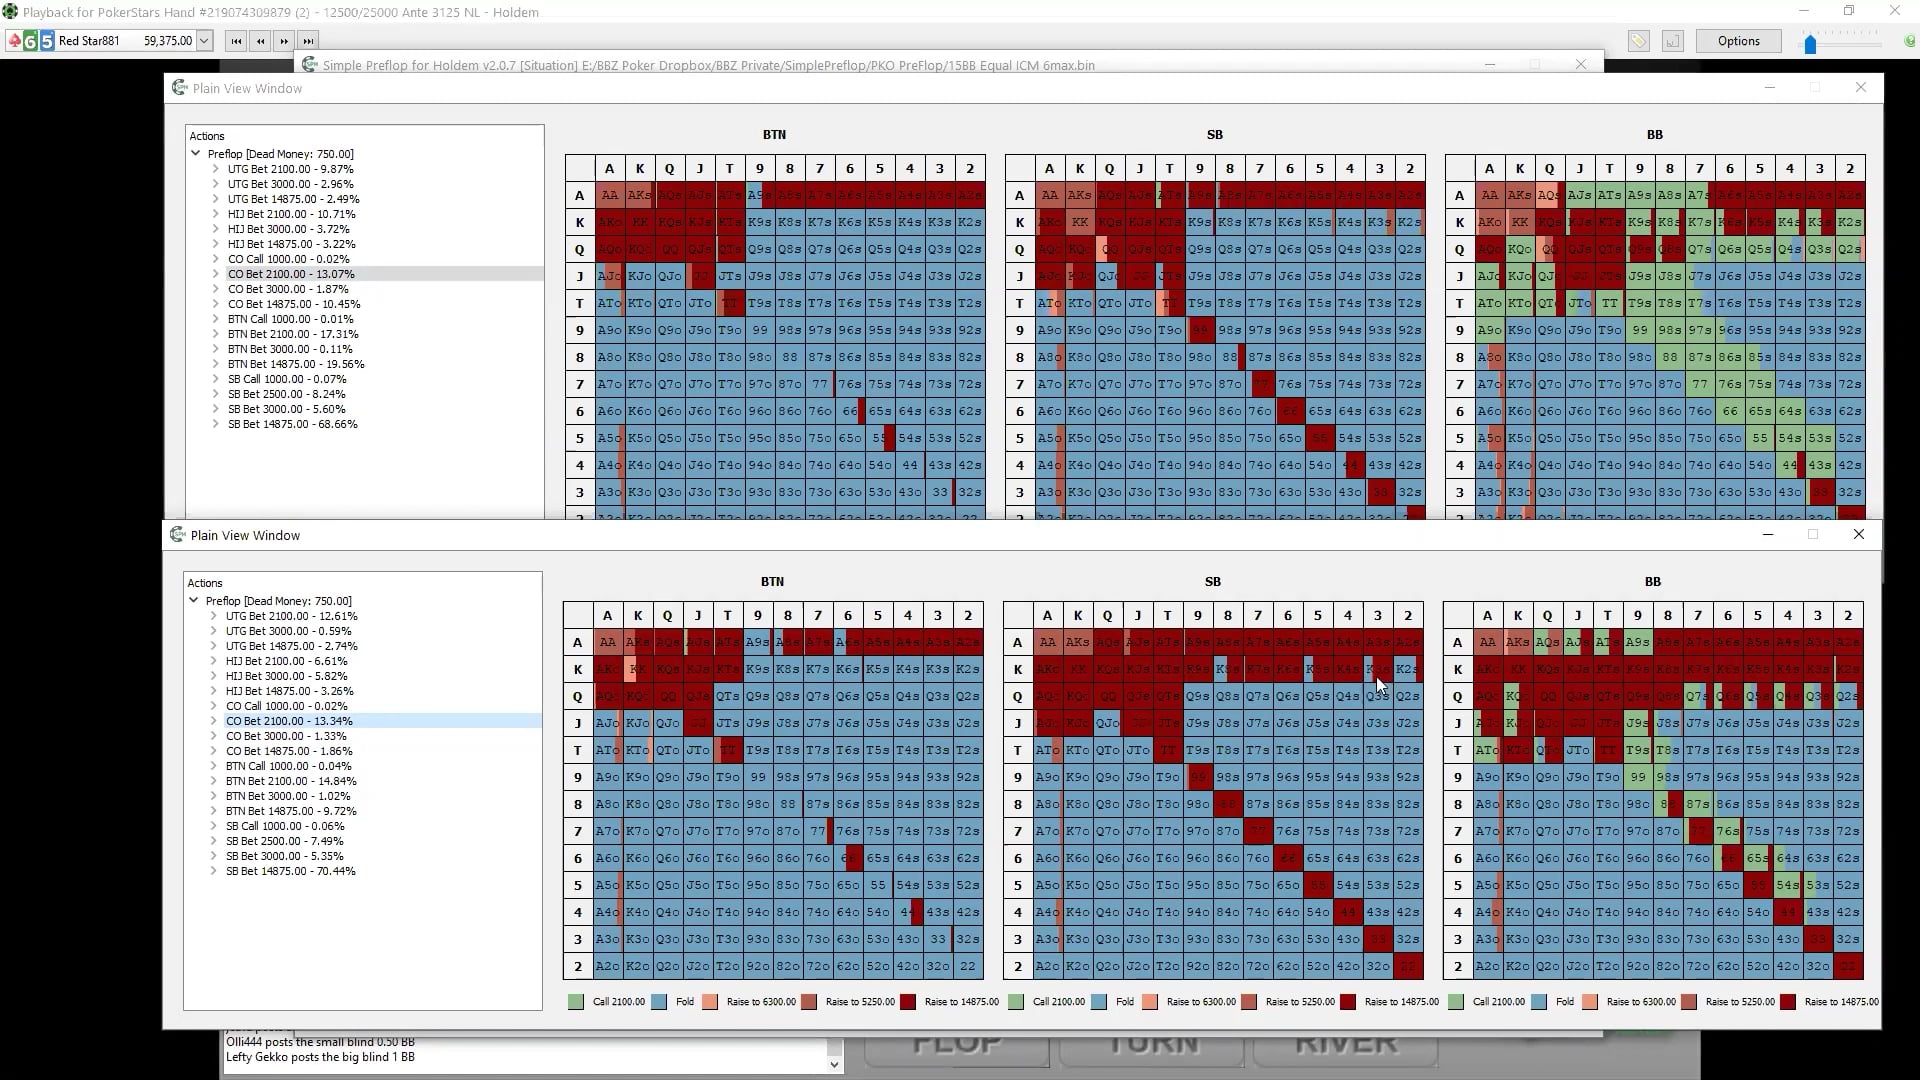Click the forward one step button
This screenshot has height=1080, width=1920.
[x=285, y=41]
